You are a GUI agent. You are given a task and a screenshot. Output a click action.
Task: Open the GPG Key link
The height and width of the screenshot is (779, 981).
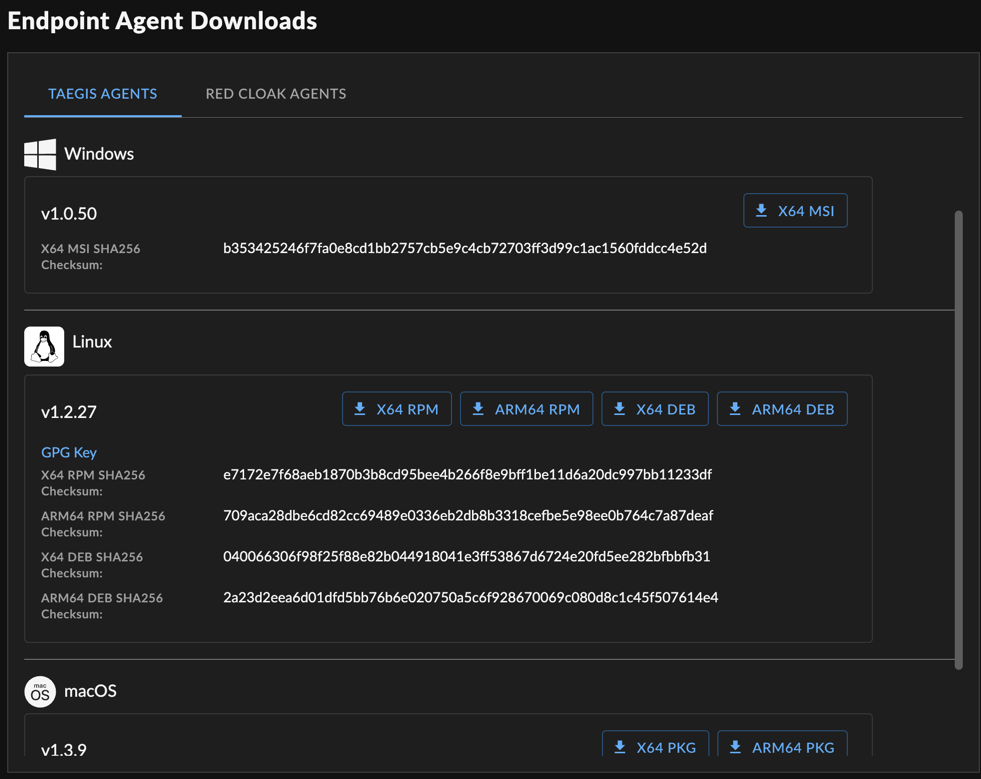tap(69, 452)
